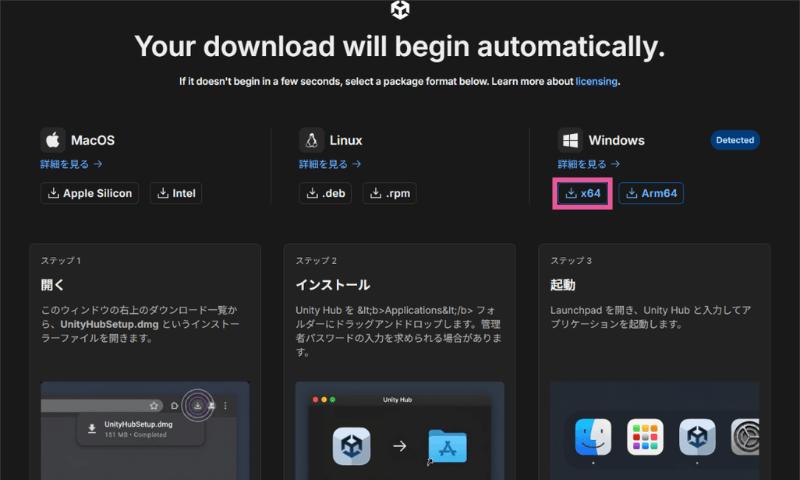Click the Windows section title
This screenshot has width=800, height=480.
(x=616, y=140)
